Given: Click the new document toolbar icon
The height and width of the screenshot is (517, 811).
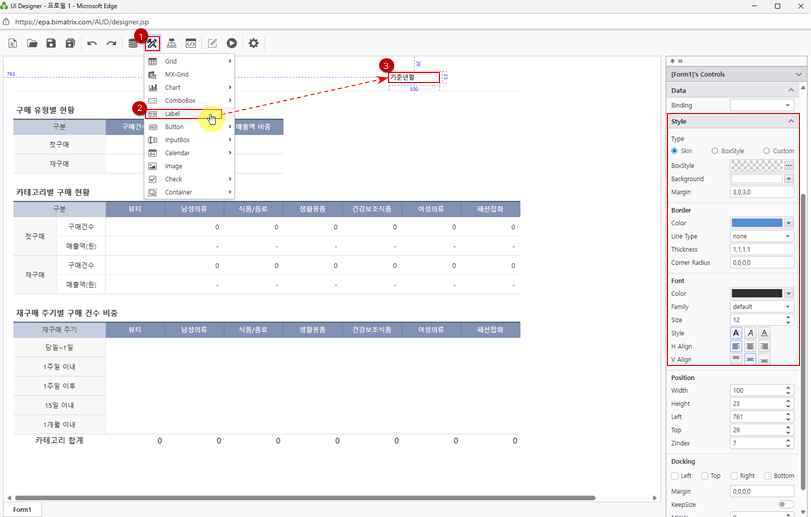Looking at the screenshot, I should pyautogui.click(x=13, y=43).
